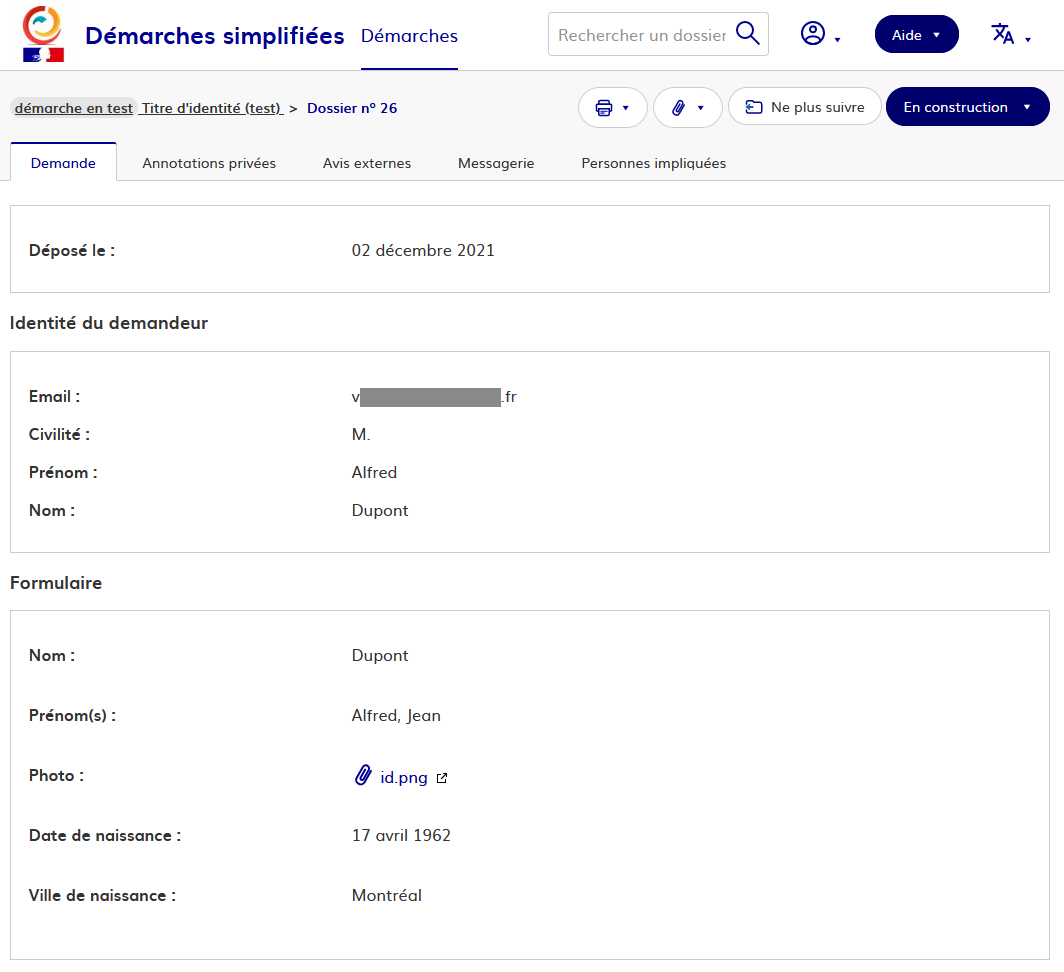Click the external link icon beside id.png

click(x=442, y=778)
